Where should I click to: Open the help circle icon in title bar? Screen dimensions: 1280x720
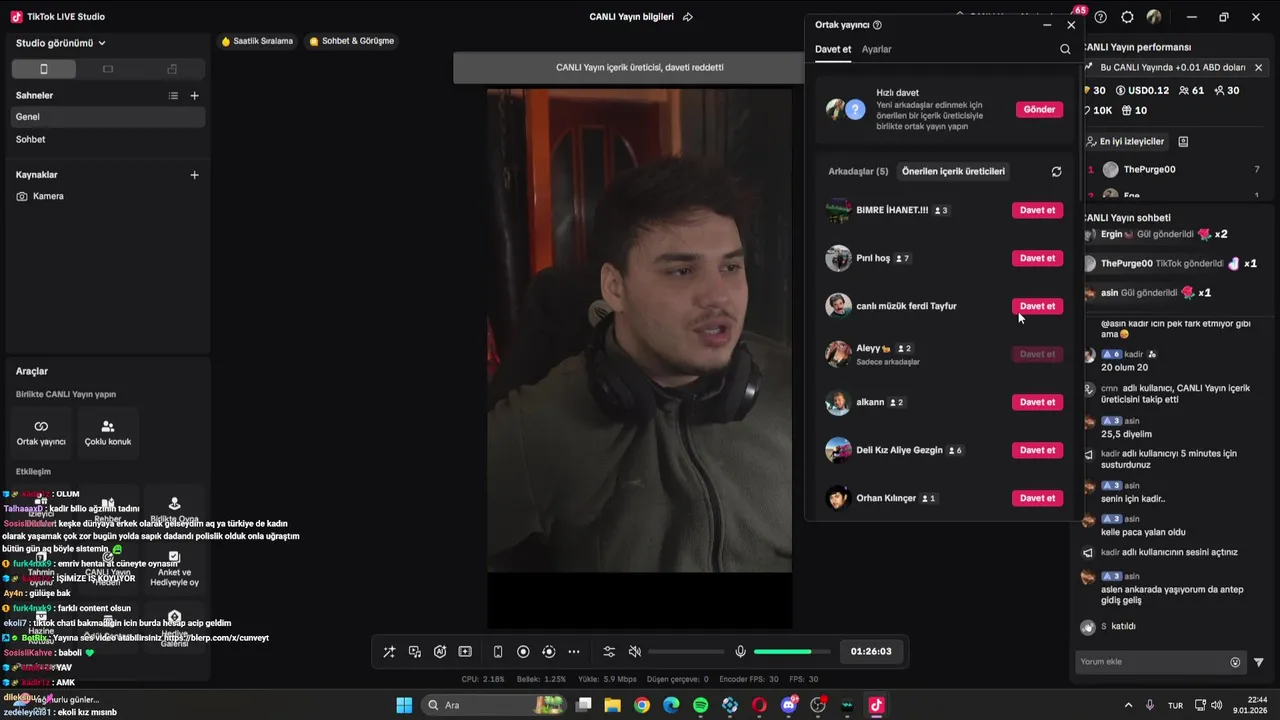click(x=1101, y=17)
